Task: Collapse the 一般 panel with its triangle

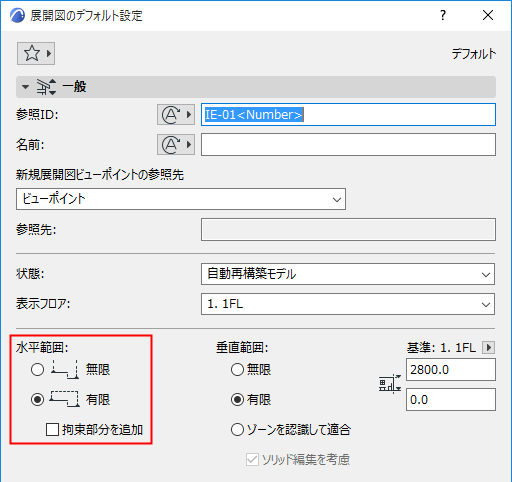Action: tap(25, 87)
